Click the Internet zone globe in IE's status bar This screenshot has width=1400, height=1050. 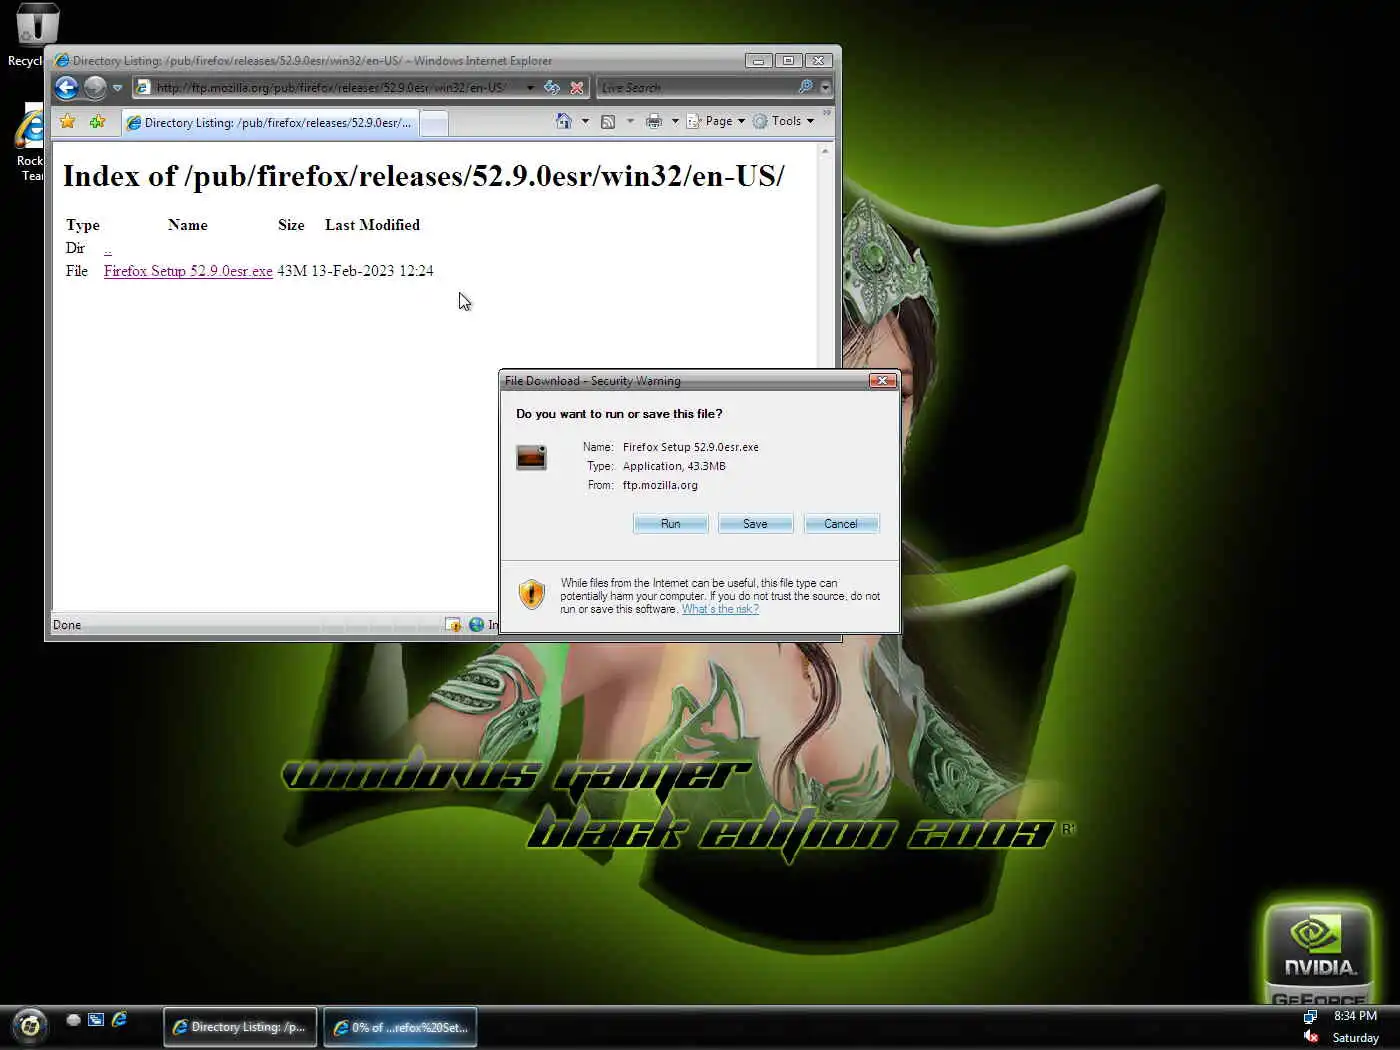click(477, 625)
